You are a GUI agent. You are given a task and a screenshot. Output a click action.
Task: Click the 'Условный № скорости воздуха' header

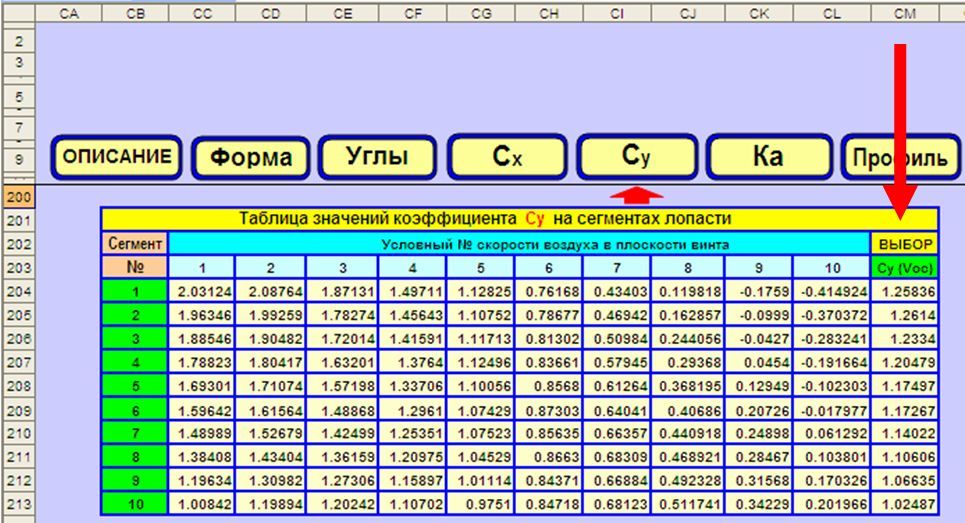pyautogui.click(x=519, y=244)
